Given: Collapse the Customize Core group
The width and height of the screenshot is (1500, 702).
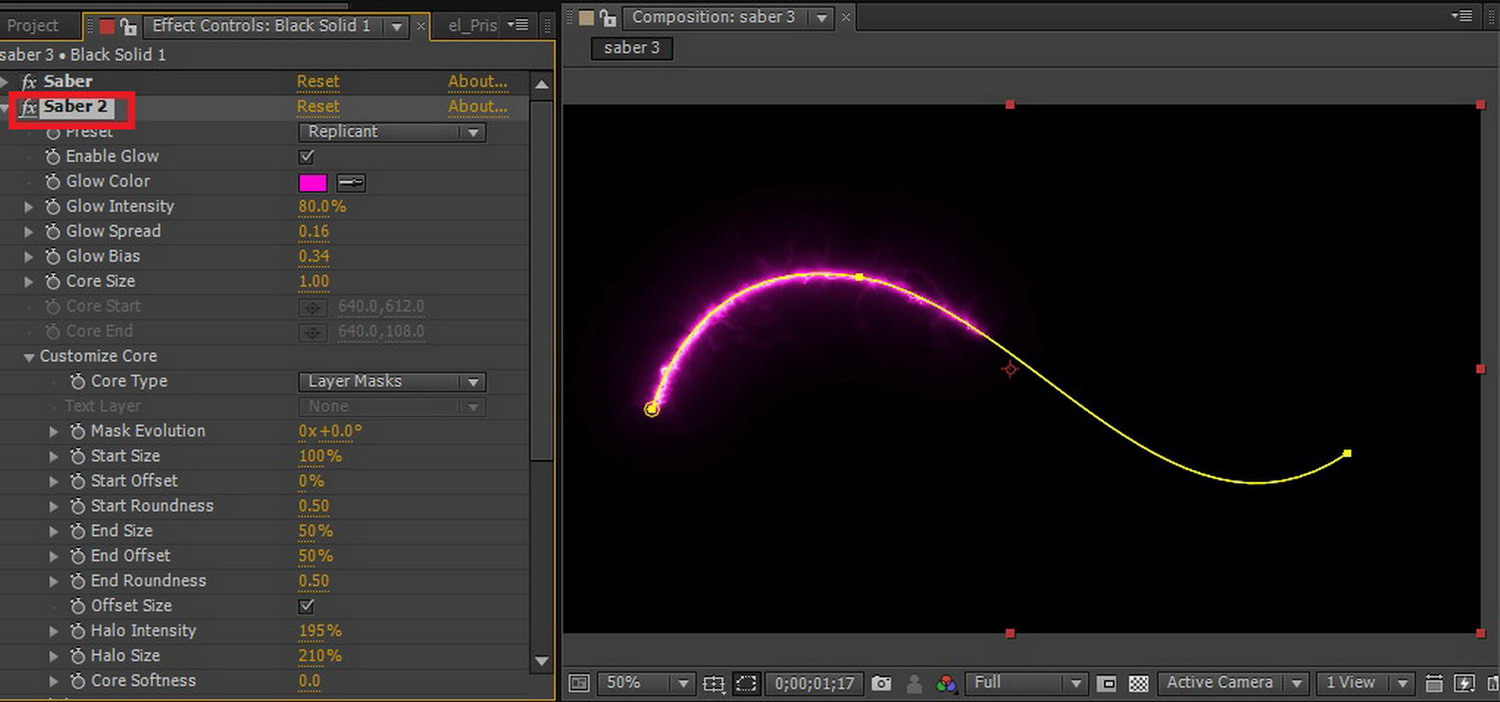Looking at the screenshot, I should (29, 357).
